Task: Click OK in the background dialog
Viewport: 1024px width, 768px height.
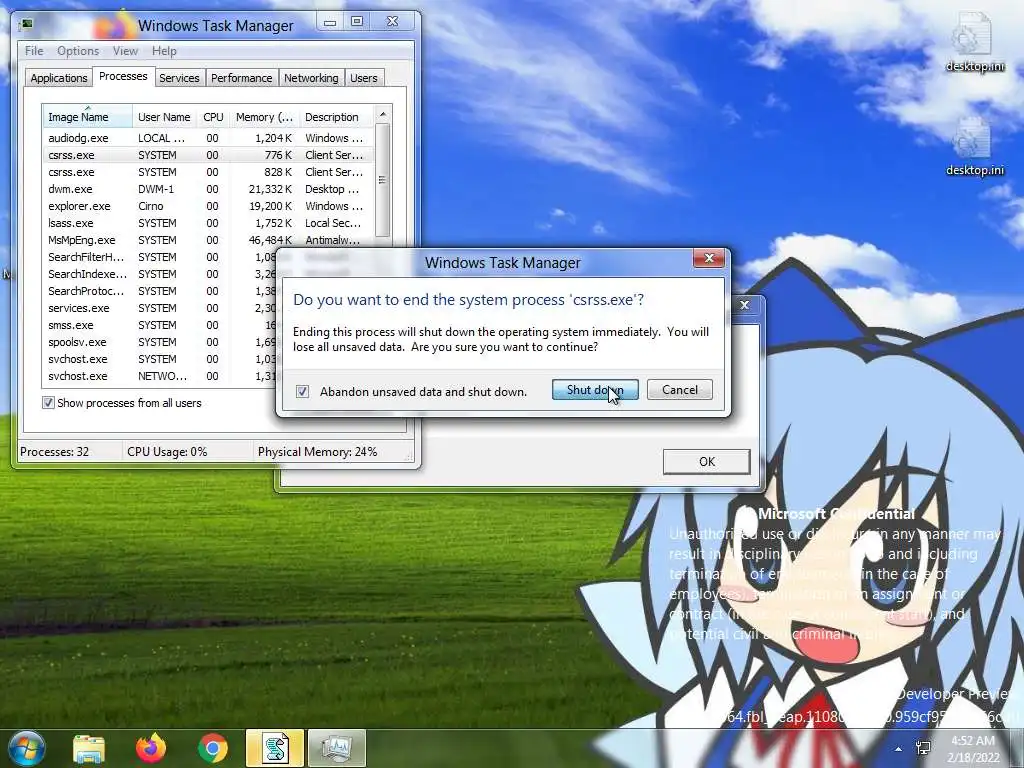Action: point(707,462)
